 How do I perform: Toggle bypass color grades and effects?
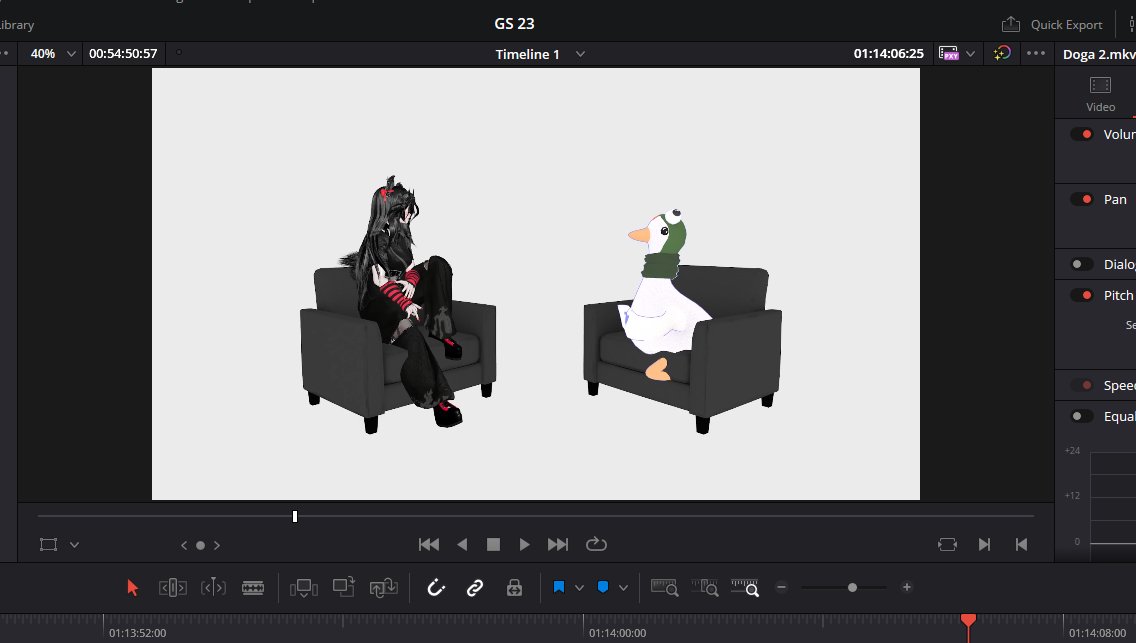click(x=1002, y=53)
